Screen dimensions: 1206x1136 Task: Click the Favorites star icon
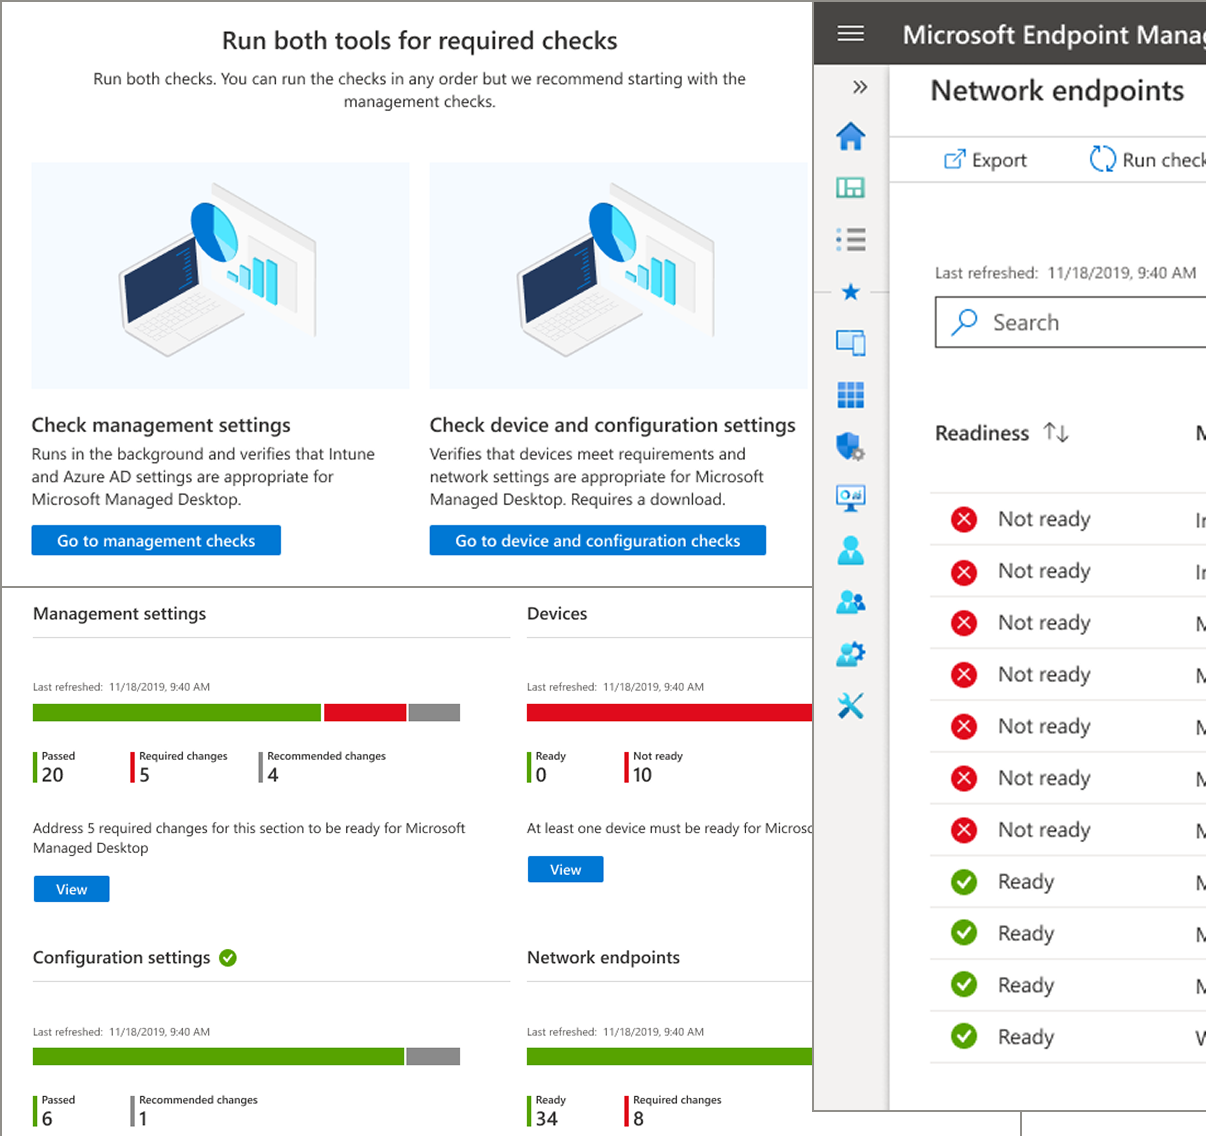point(851,292)
